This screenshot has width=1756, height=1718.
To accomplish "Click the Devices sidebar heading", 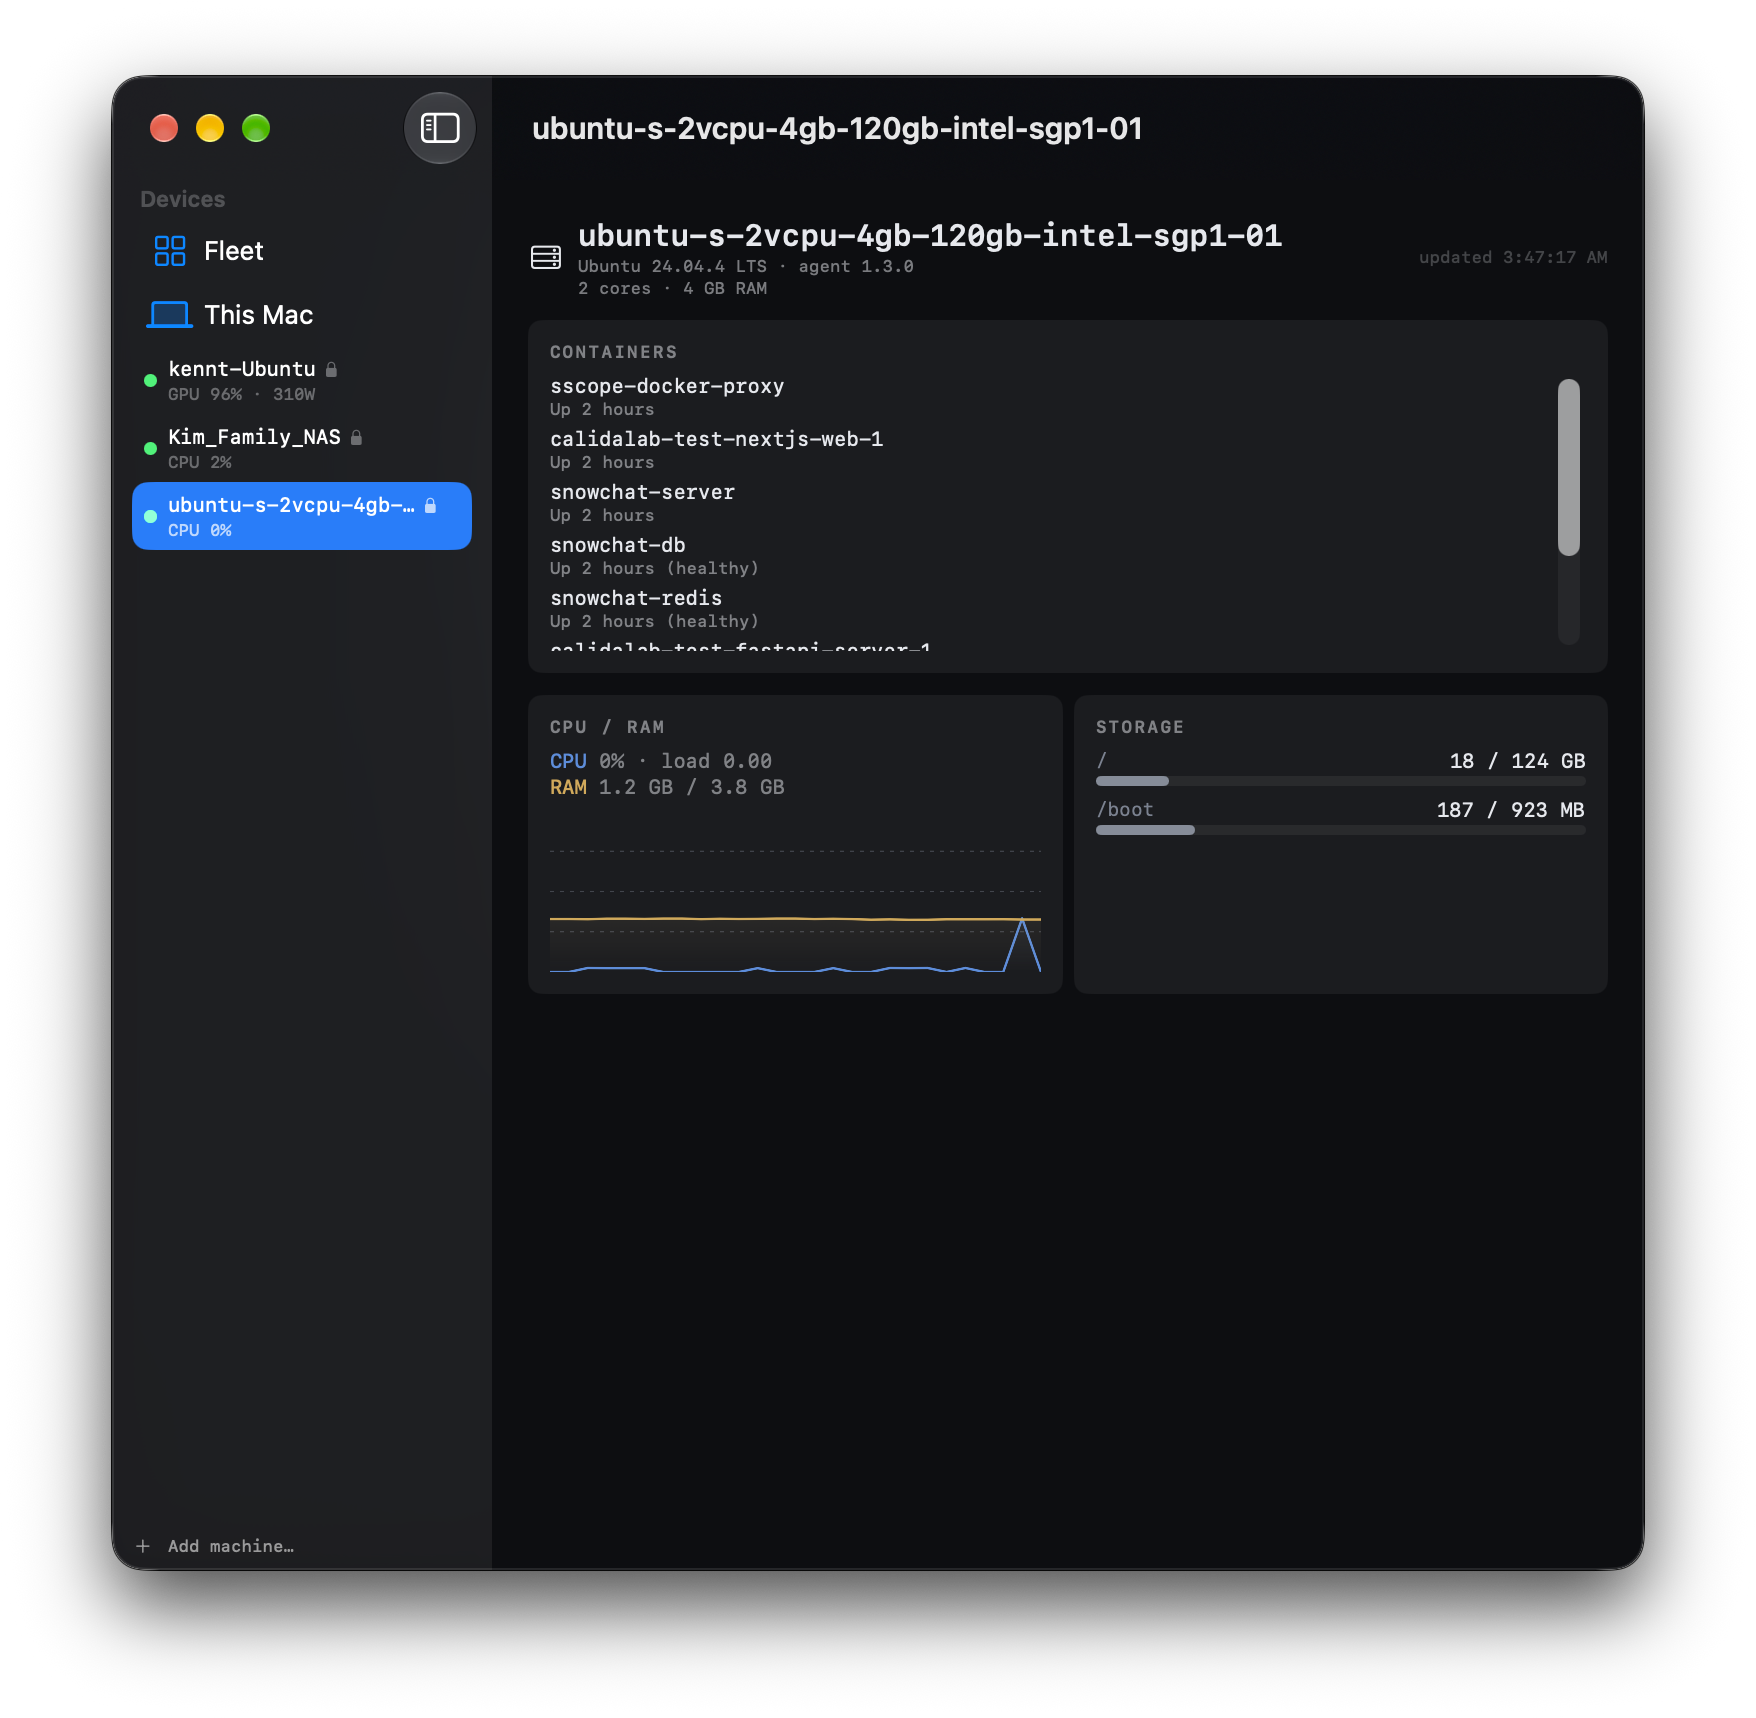I will pyautogui.click(x=183, y=199).
